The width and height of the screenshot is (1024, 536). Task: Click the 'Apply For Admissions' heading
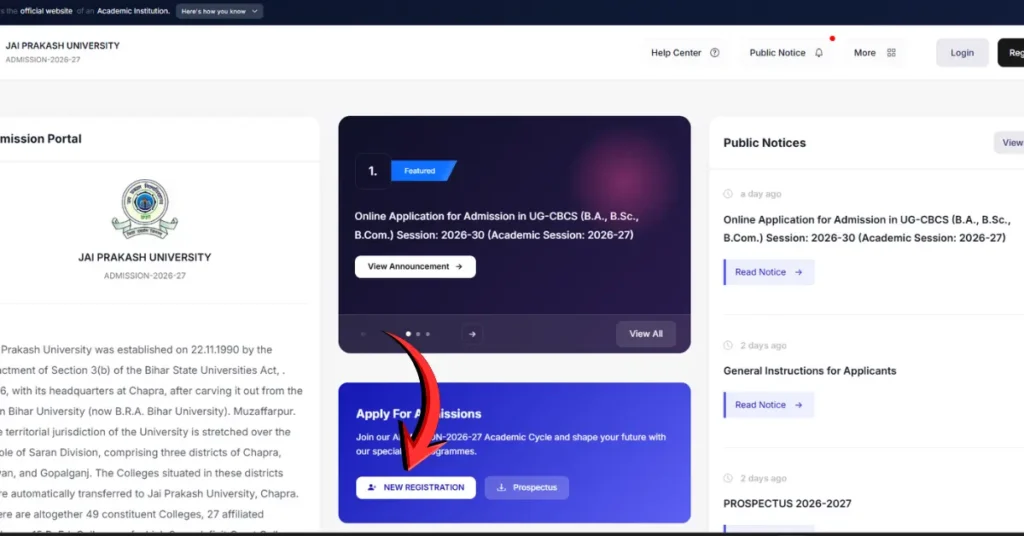(x=419, y=414)
